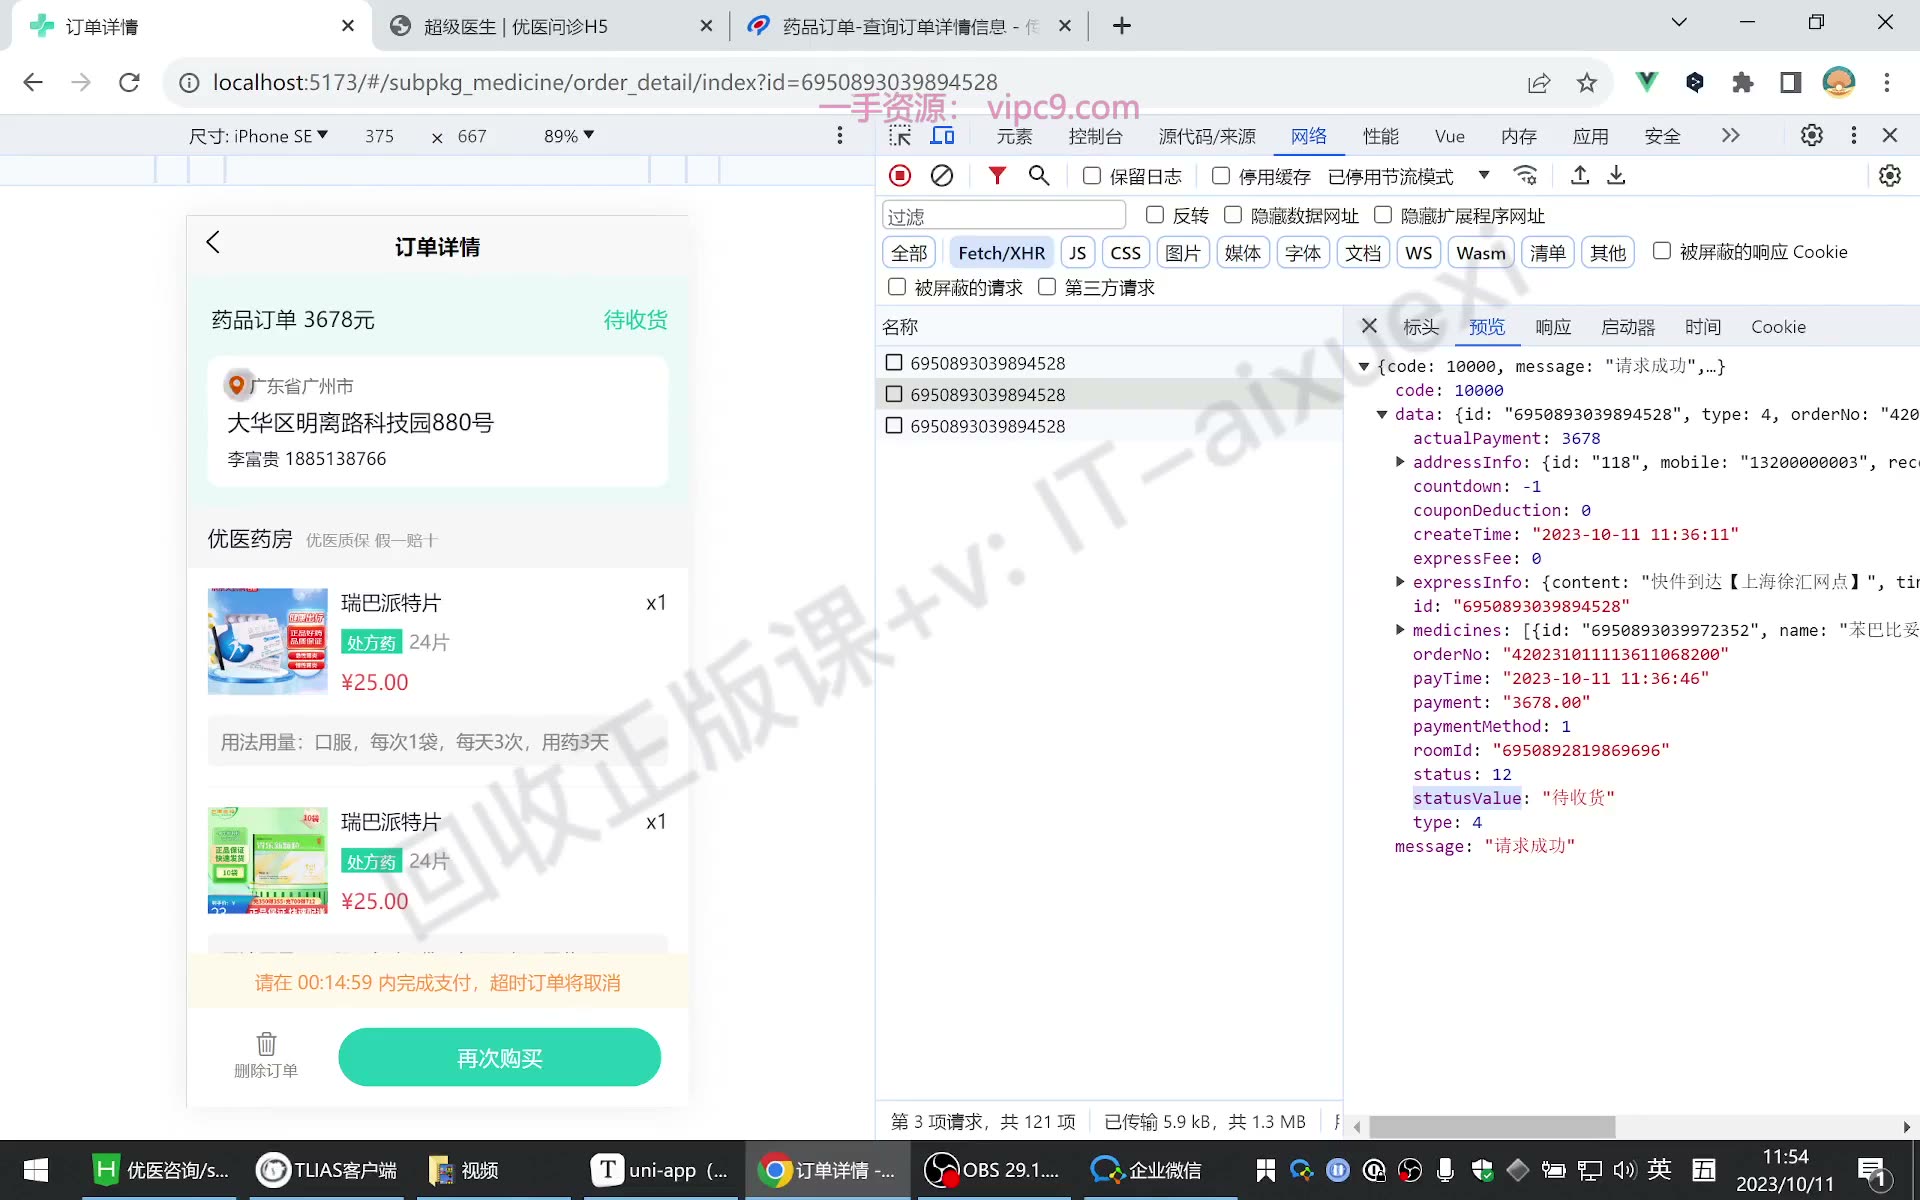Select the Fetch/XHR filter button
Screen dimensions: 1920x1200
click(x=1001, y=253)
